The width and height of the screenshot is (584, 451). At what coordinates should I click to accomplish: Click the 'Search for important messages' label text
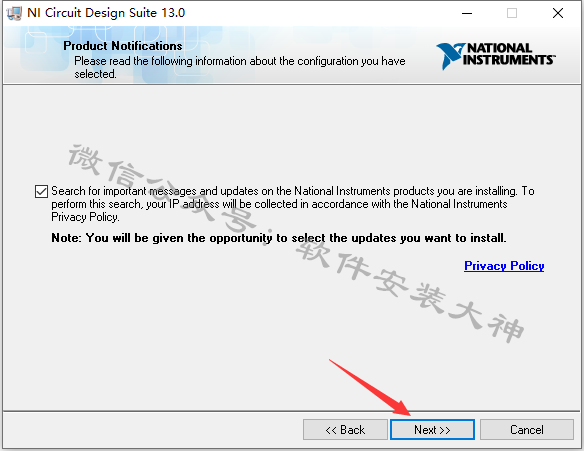tap(293, 204)
